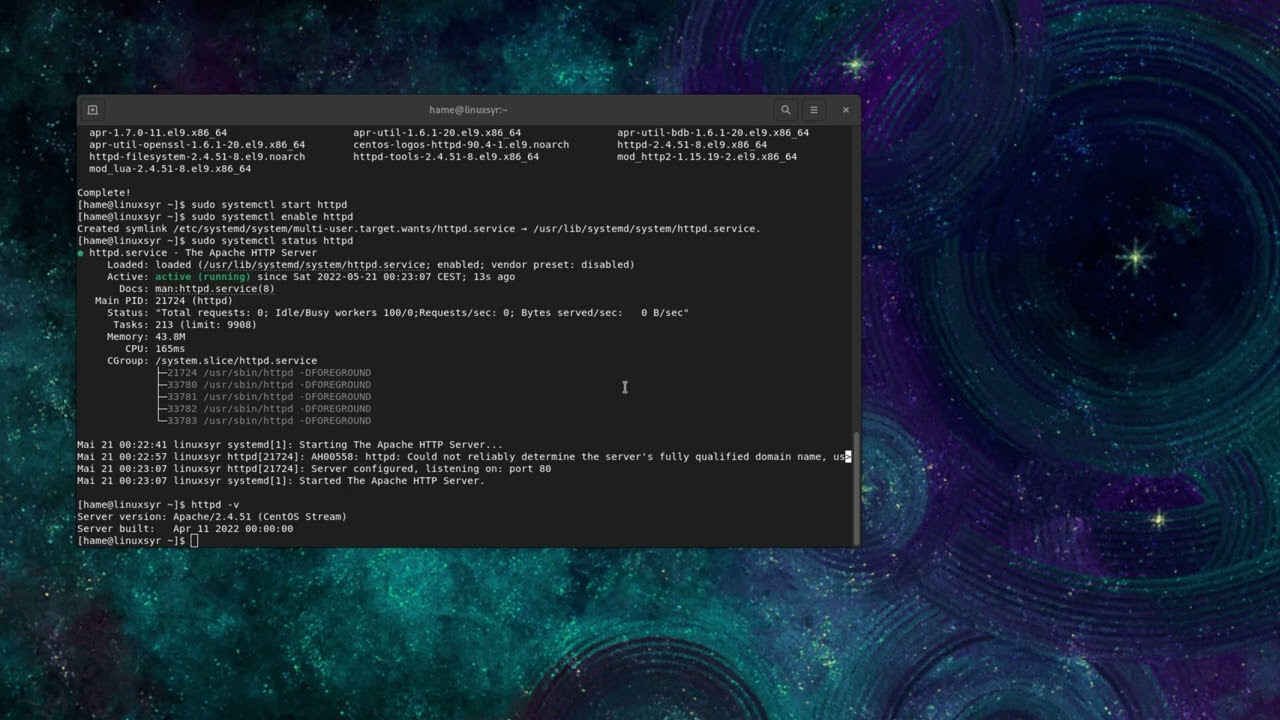Click process line 33781 /usr/sbin/httpd
This screenshot has height=720, width=1280.
264,397
